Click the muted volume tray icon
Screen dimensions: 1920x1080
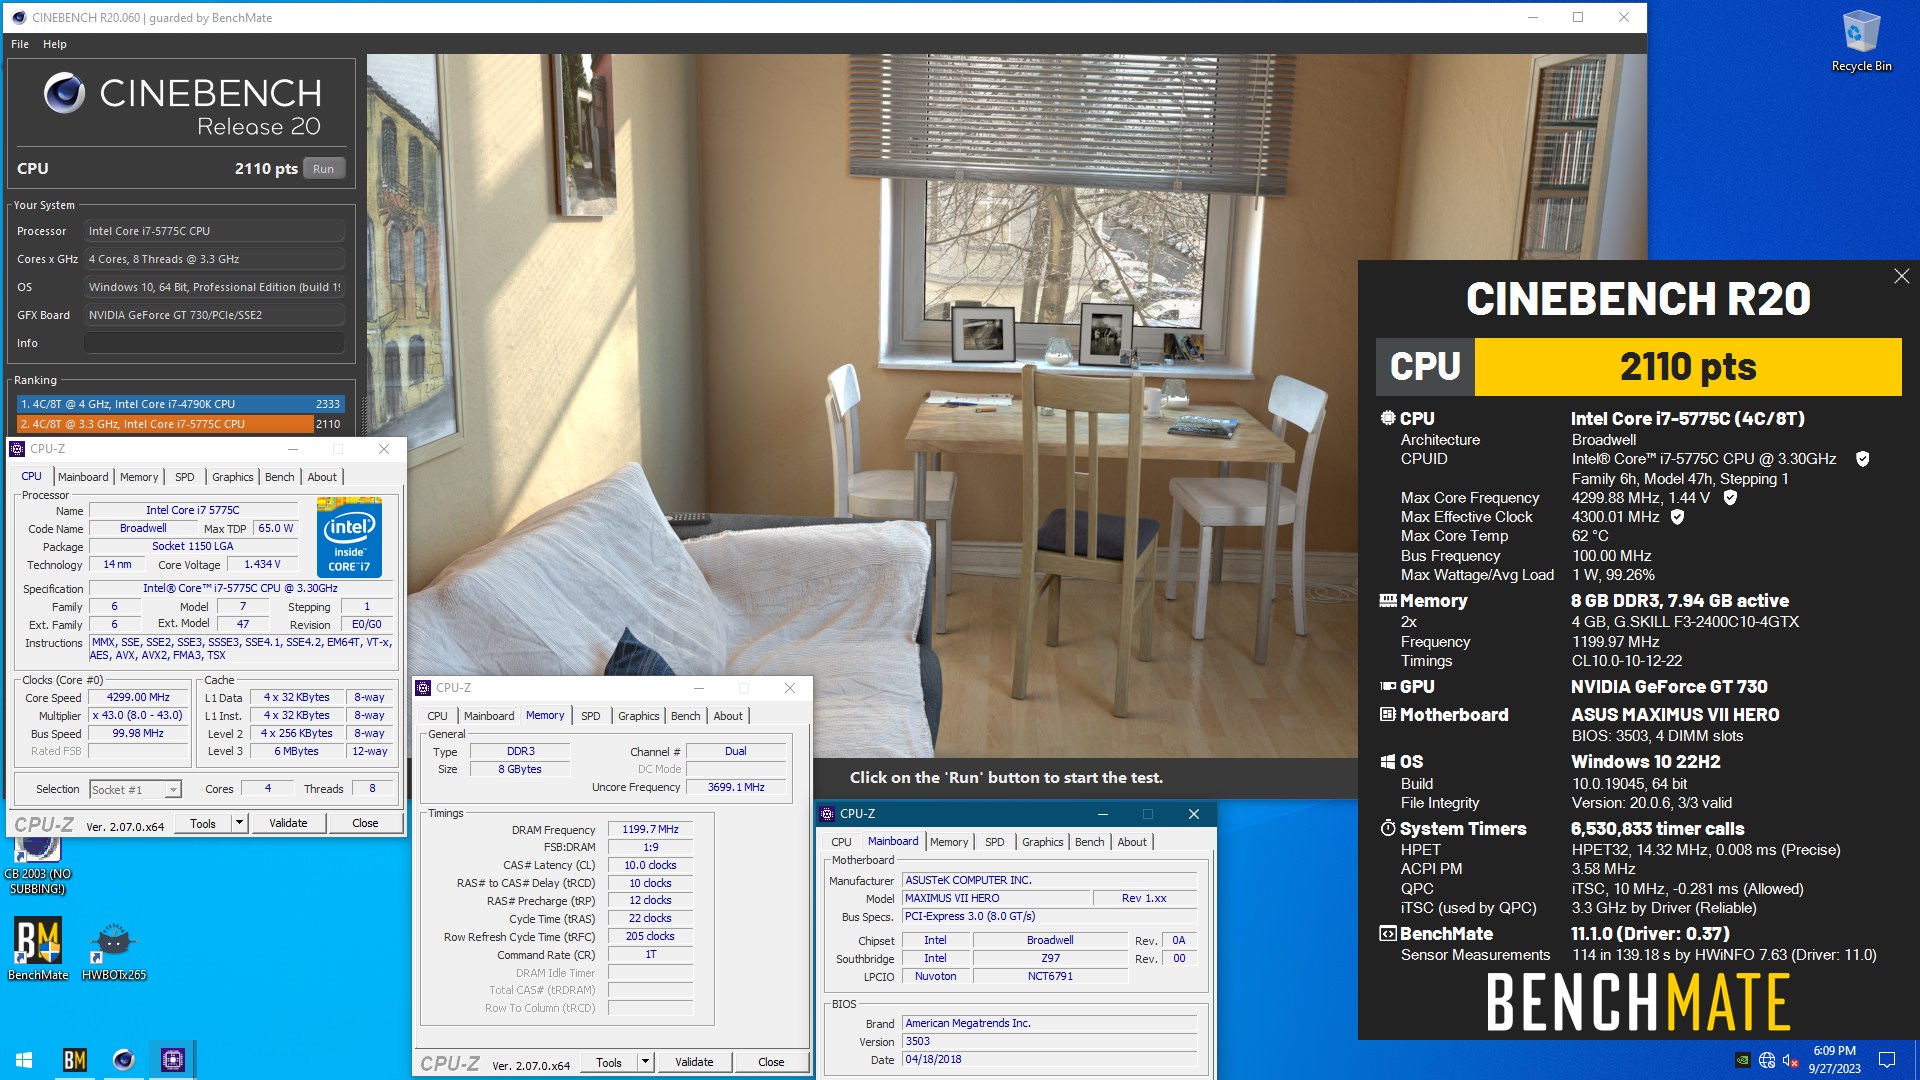click(x=1791, y=1060)
